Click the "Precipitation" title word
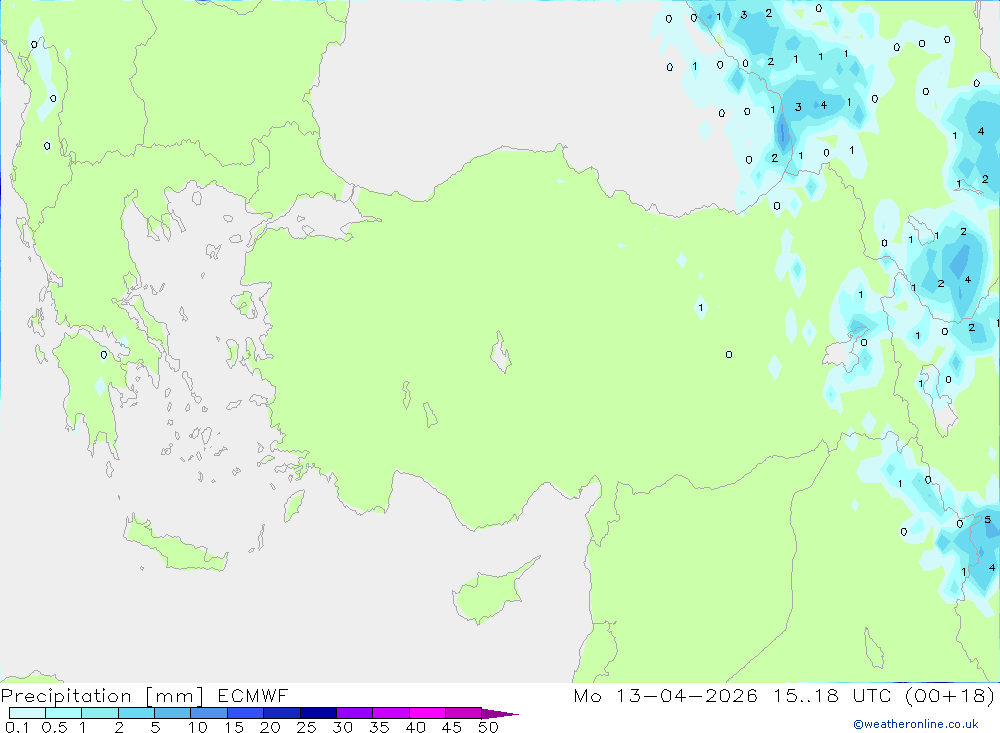 point(66,696)
